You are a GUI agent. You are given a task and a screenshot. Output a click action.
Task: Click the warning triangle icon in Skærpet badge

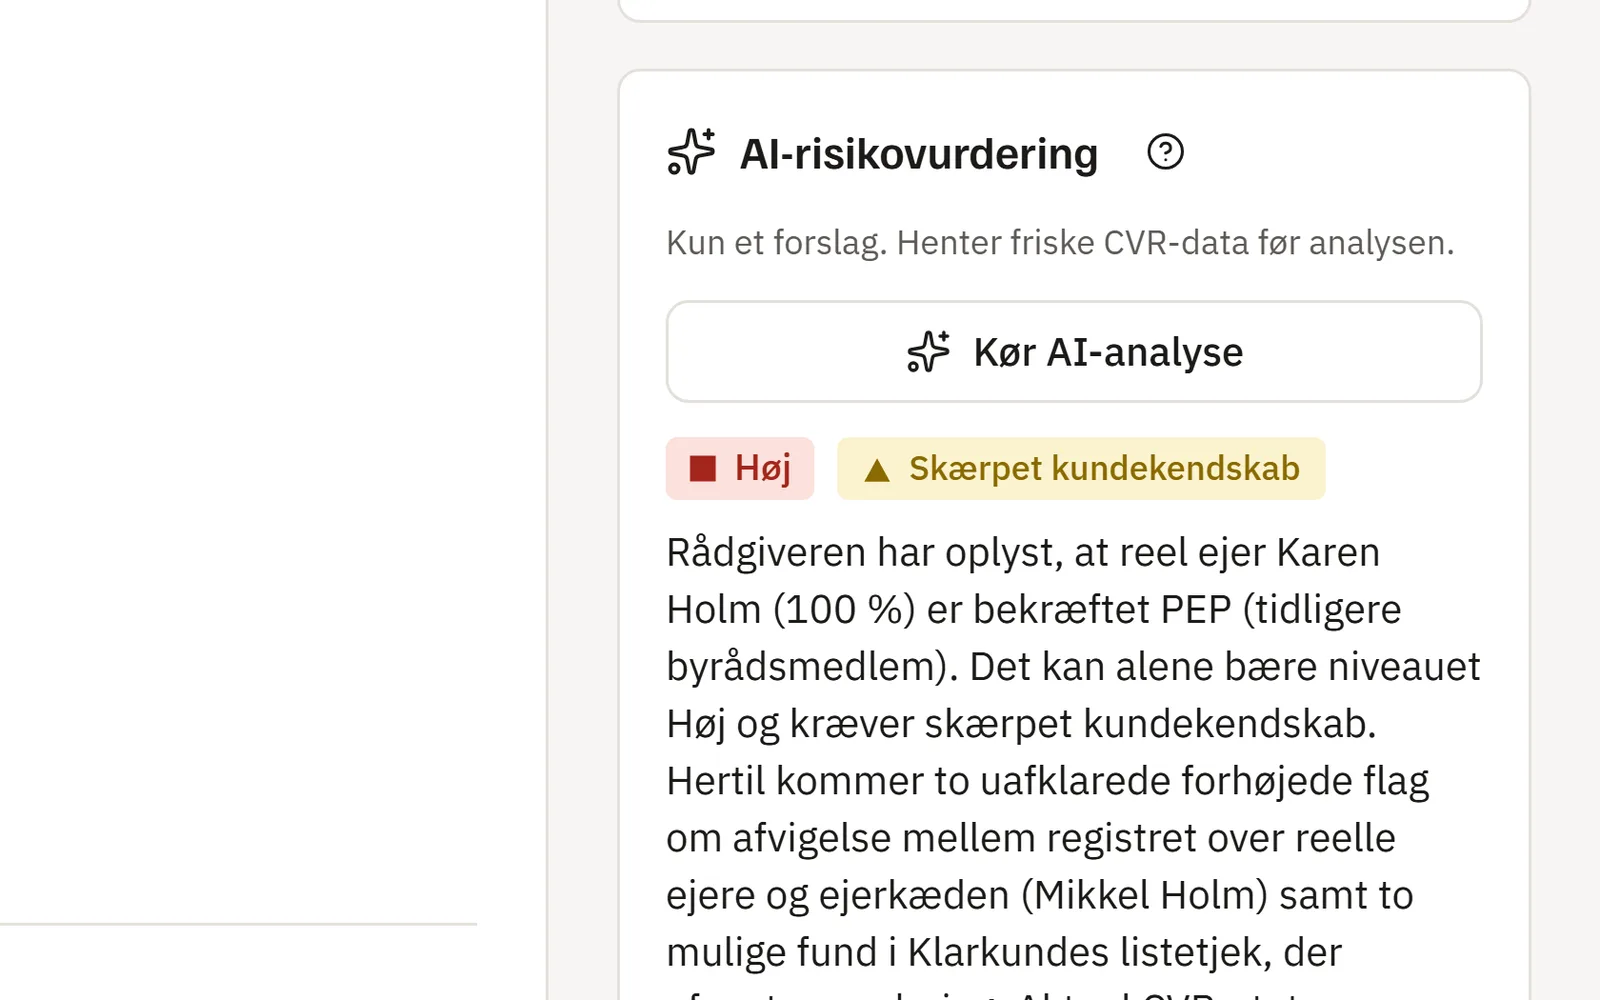point(877,470)
